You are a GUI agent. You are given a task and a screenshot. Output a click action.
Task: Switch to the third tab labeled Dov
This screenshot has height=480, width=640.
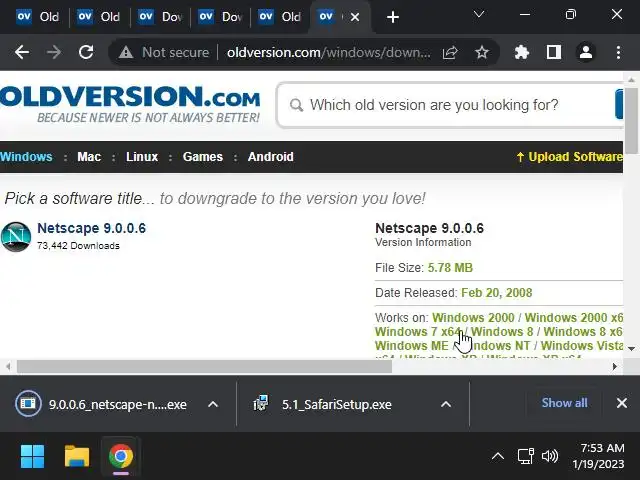(x=159, y=17)
